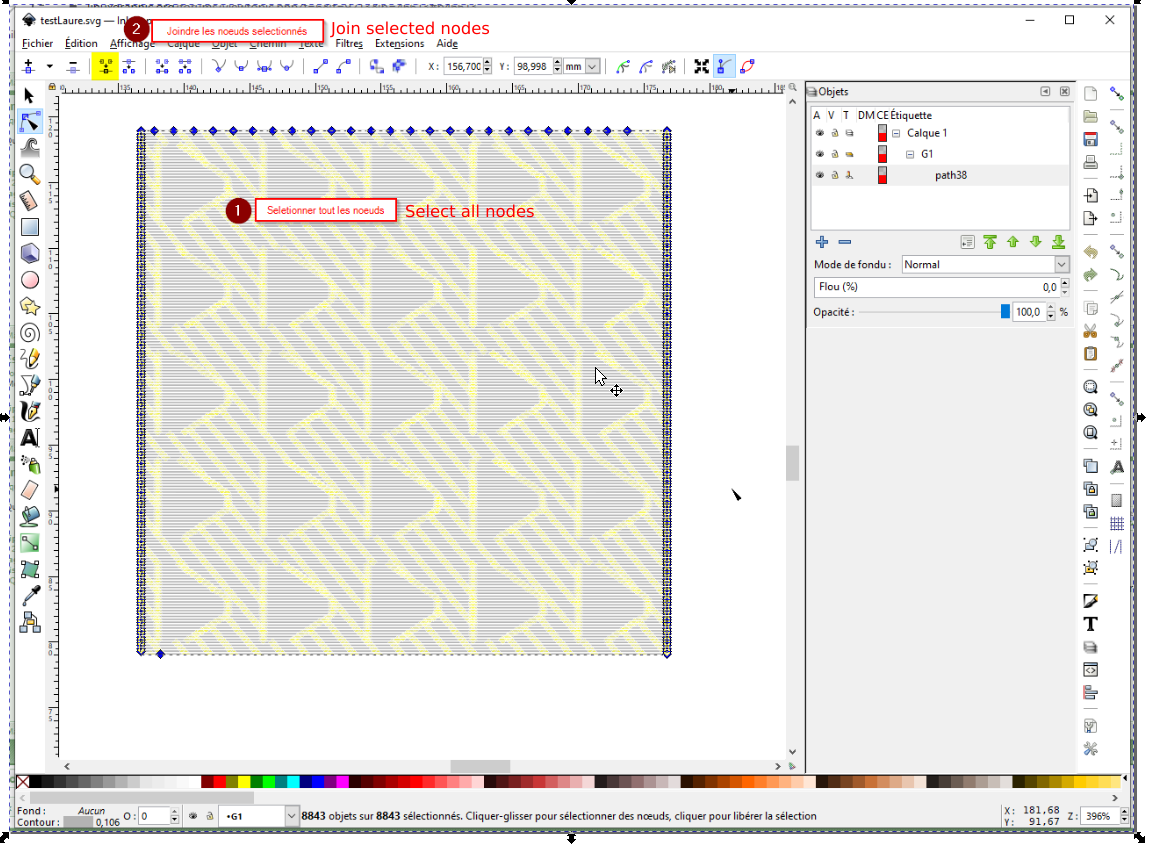This screenshot has width=1153, height=845.
Task: Open the Edition menu
Action: (81, 43)
